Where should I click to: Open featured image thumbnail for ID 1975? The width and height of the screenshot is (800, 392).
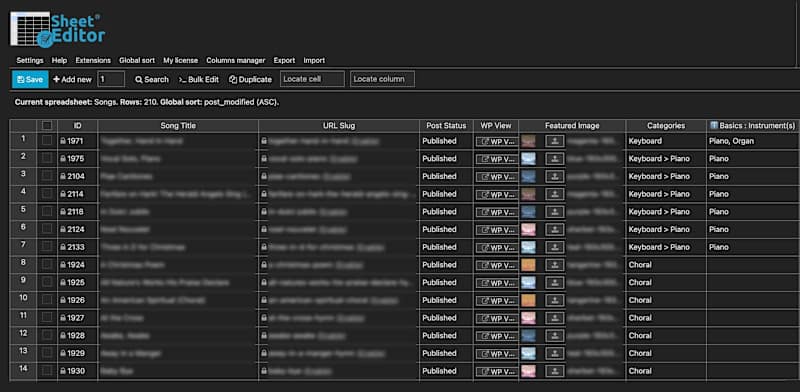tap(529, 159)
